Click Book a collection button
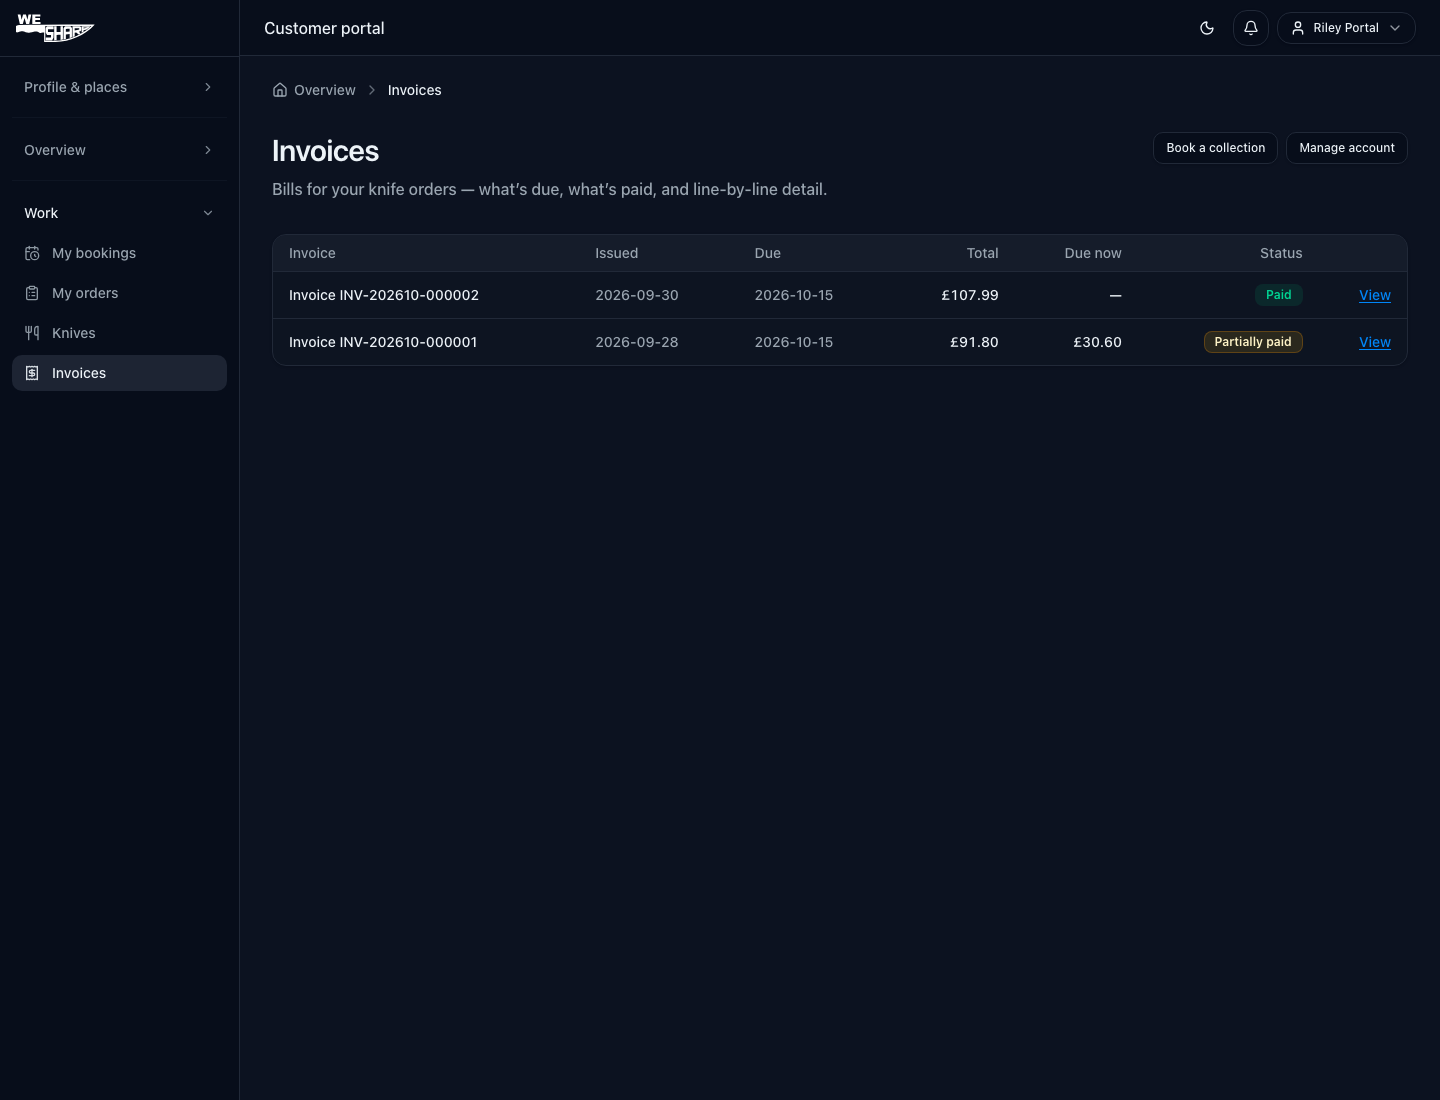The height and width of the screenshot is (1100, 1440). tap(1215, 148)
